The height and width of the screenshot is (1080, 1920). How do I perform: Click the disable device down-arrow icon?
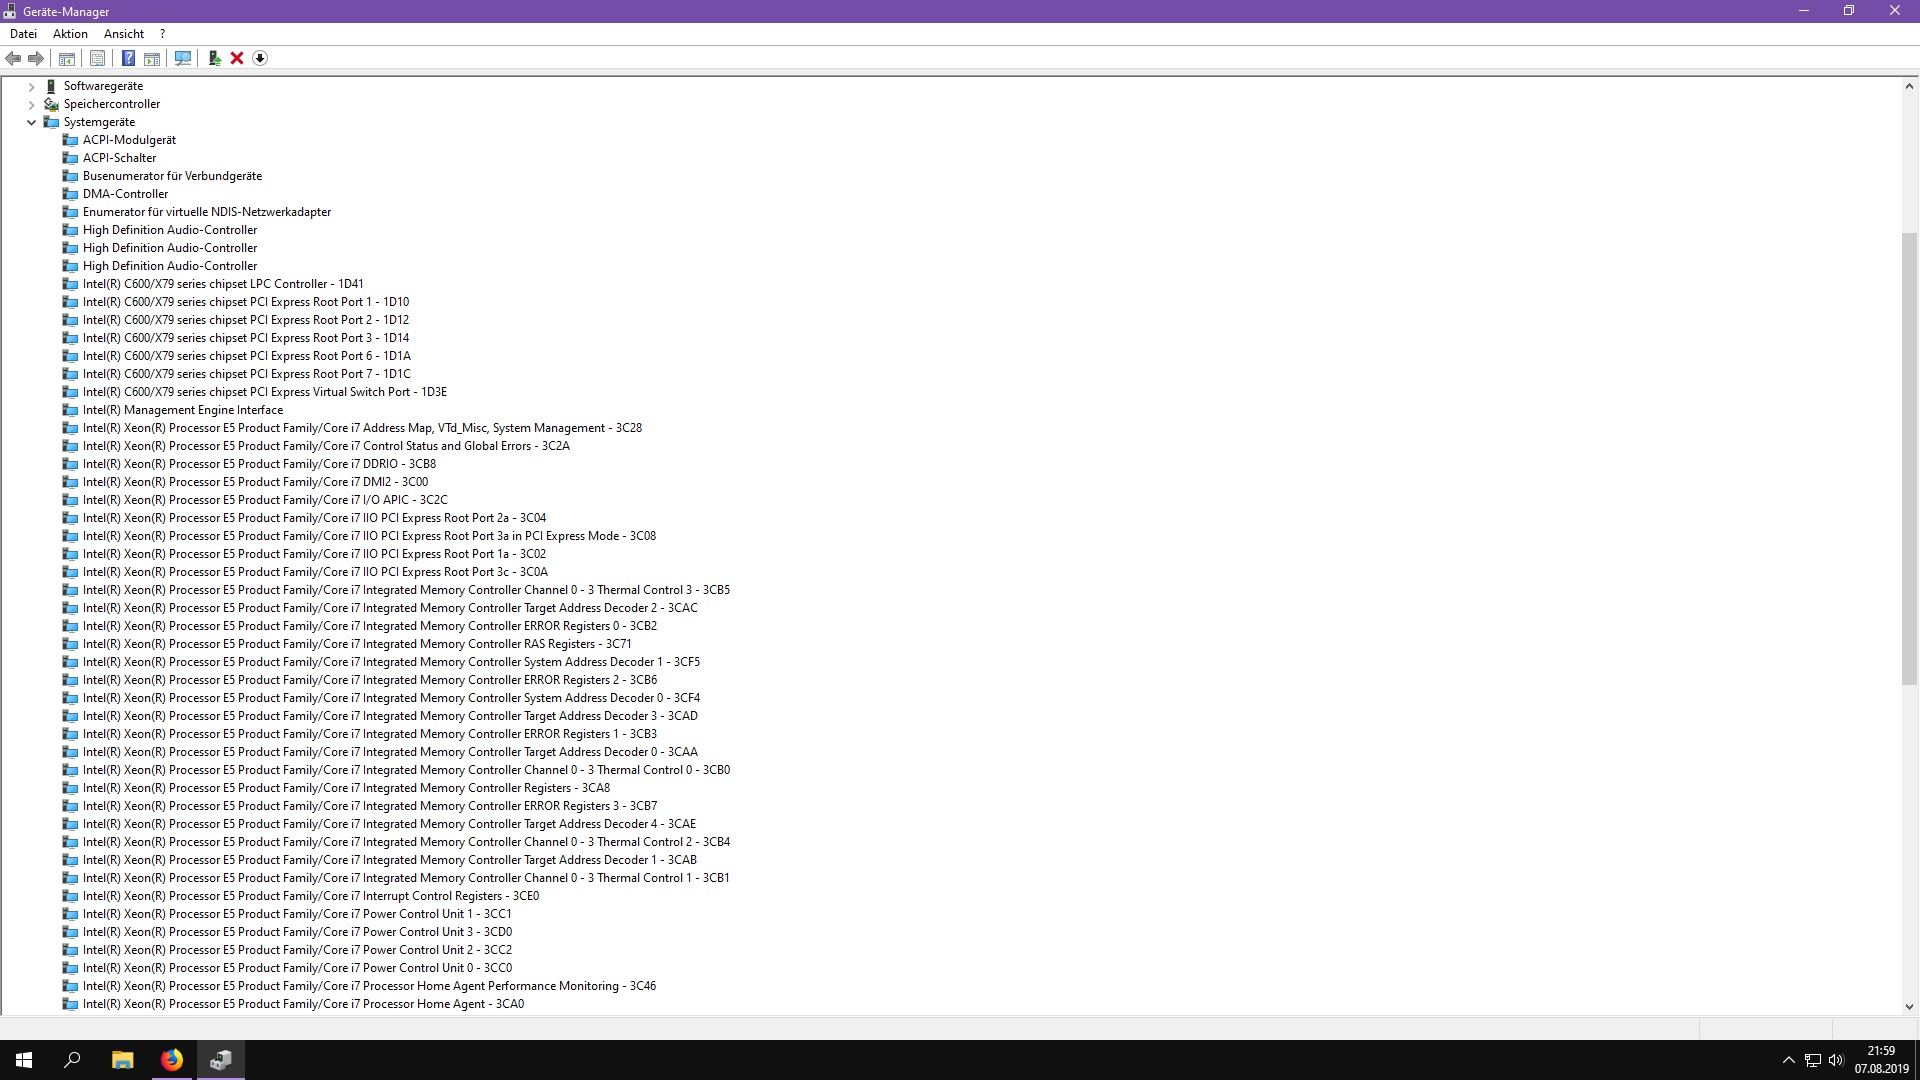(260, 58)
